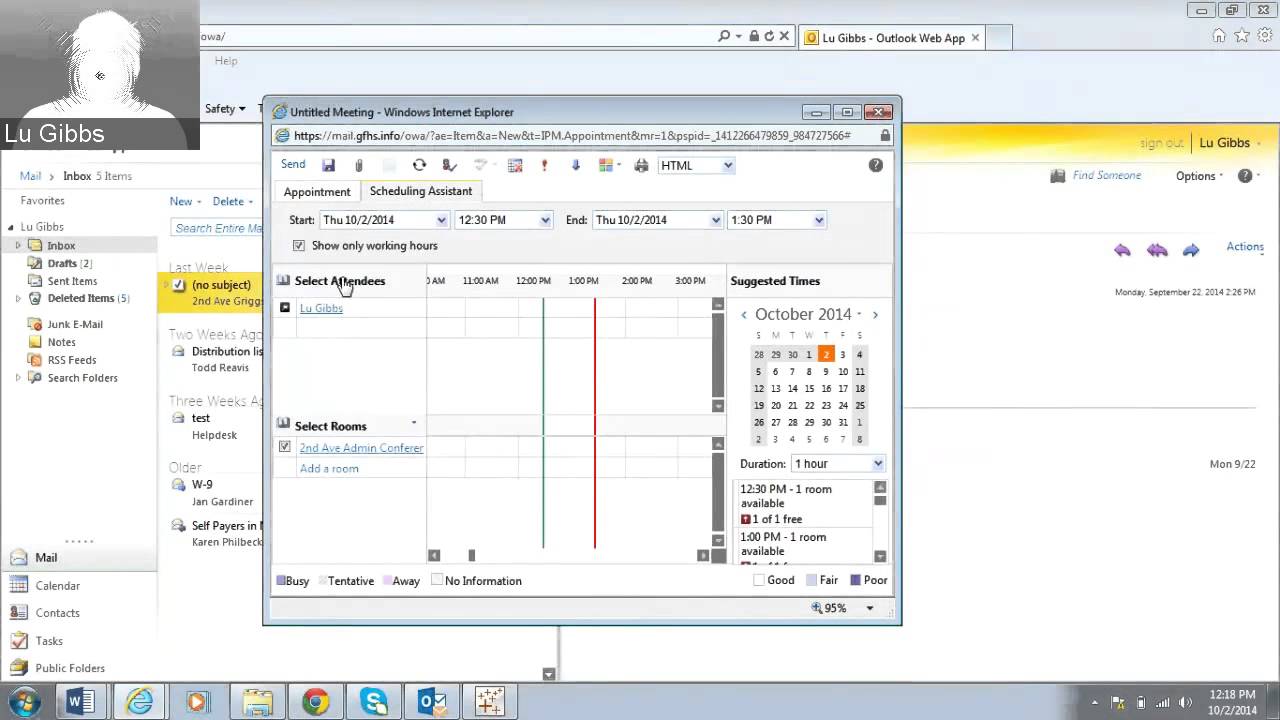Click the Search Entire Mailbox field
Screen dimensions: 1280x720
coord(217,228)
